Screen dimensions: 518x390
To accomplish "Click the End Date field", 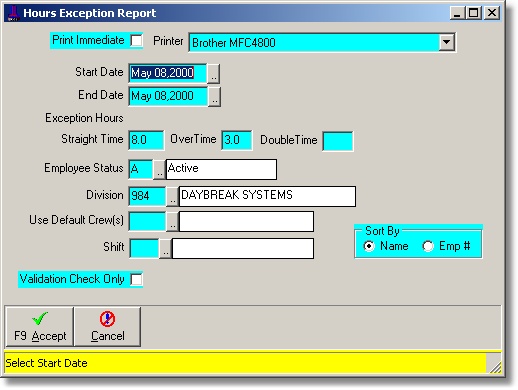I will pos(168,97).
